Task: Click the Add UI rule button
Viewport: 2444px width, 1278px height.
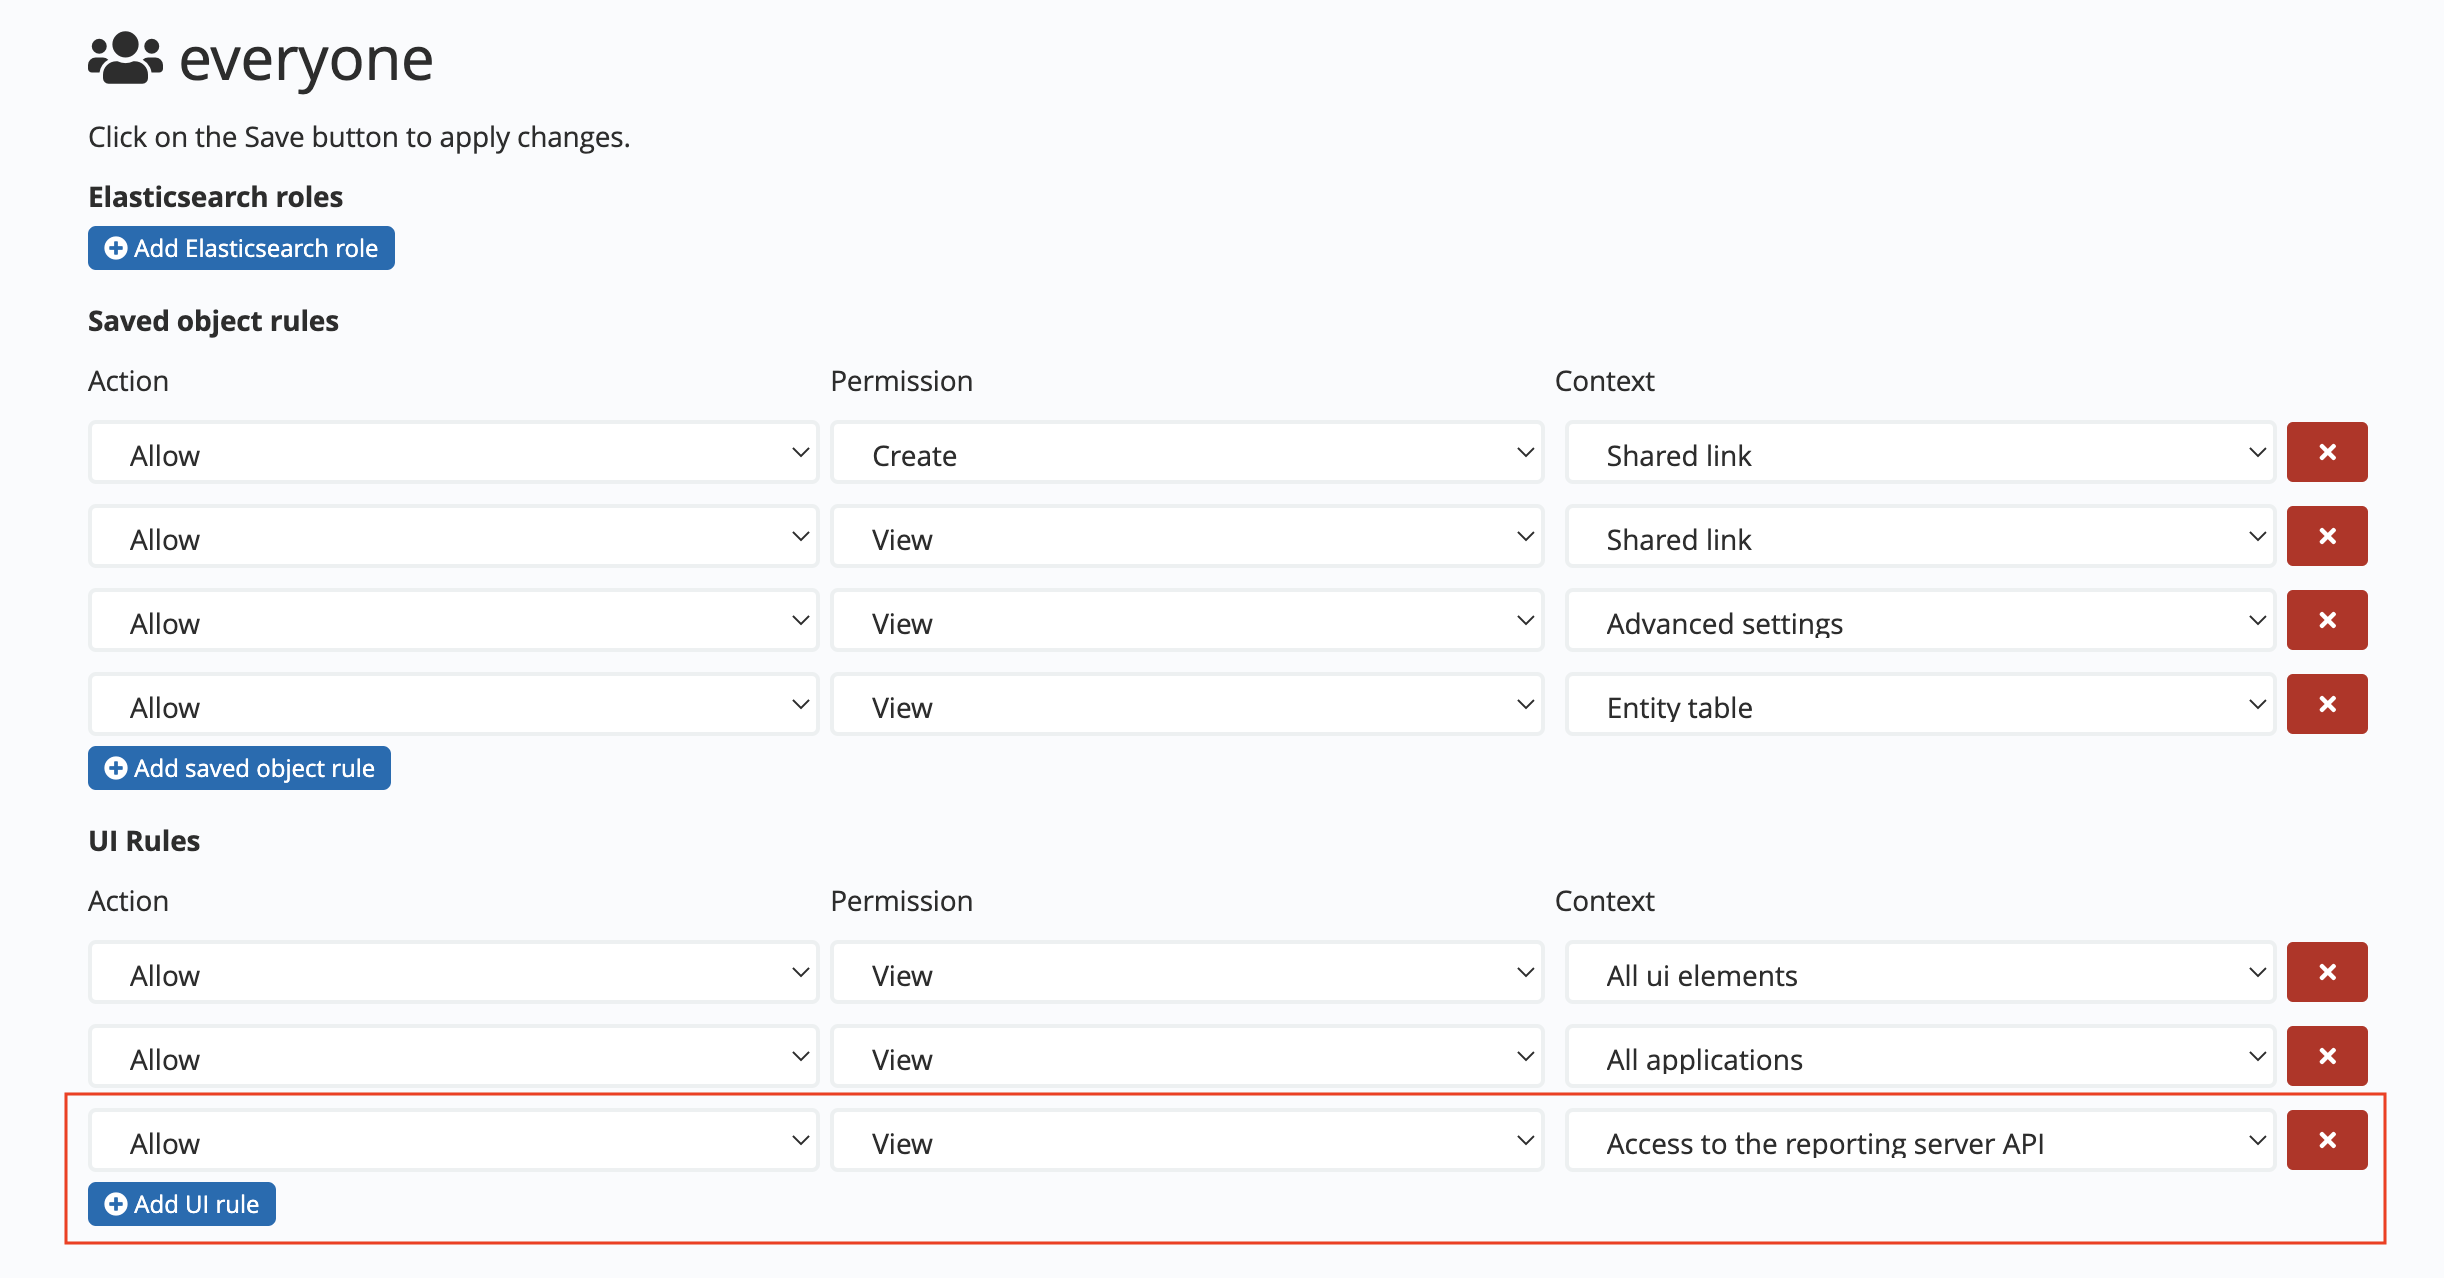Action: click(x=181, y=1204)
